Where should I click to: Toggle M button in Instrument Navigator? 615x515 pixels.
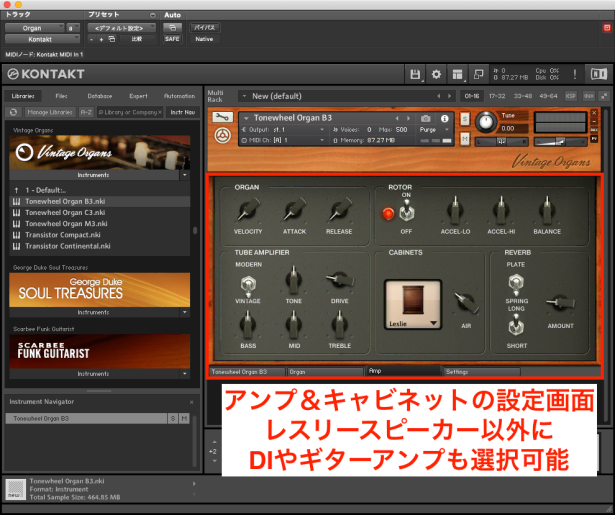(x=184, y=419)
